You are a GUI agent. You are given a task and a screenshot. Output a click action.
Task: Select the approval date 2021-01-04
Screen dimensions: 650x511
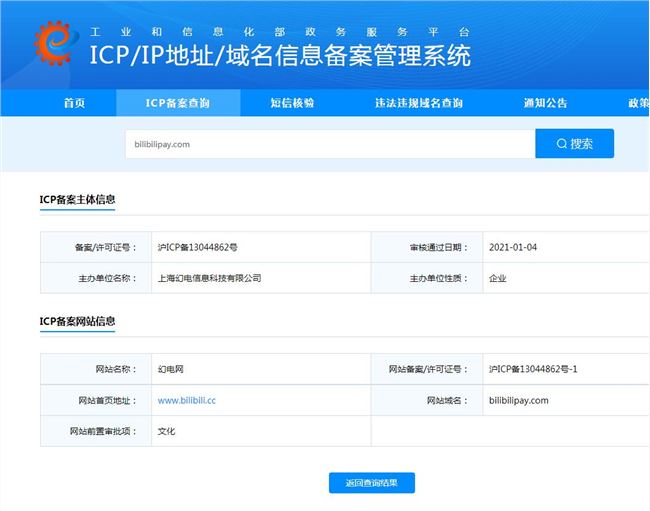pos(513,247)
